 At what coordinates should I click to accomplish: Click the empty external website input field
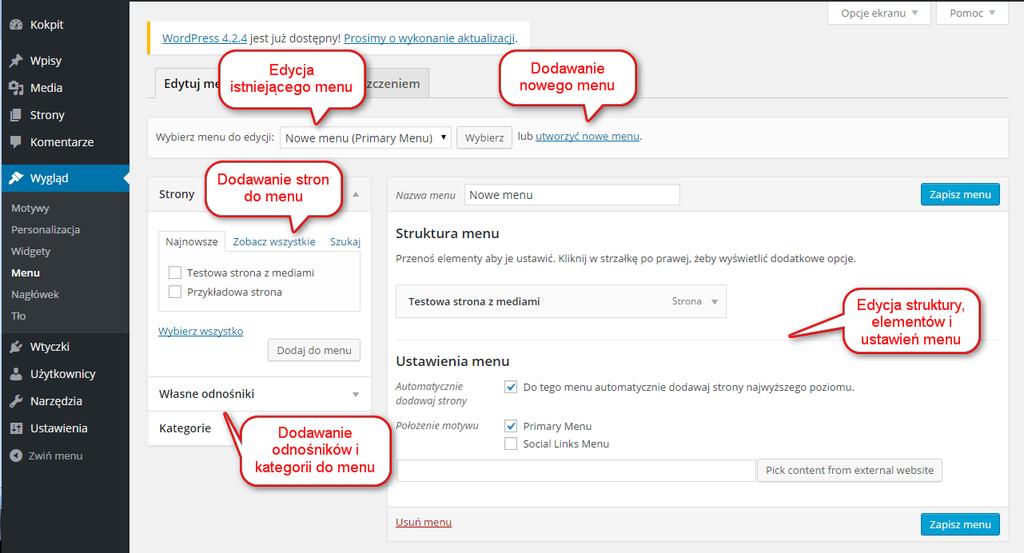click(576, 471)
